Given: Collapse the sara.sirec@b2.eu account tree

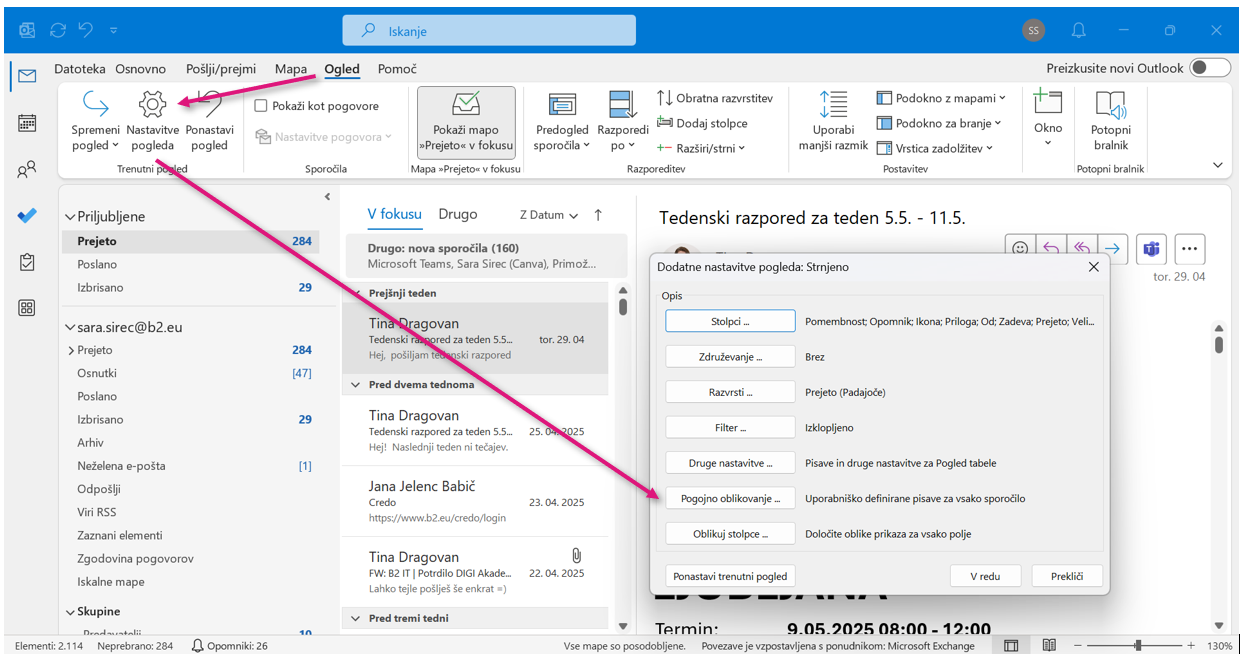Looking at the screenshot, I should (x=69, y=327).
